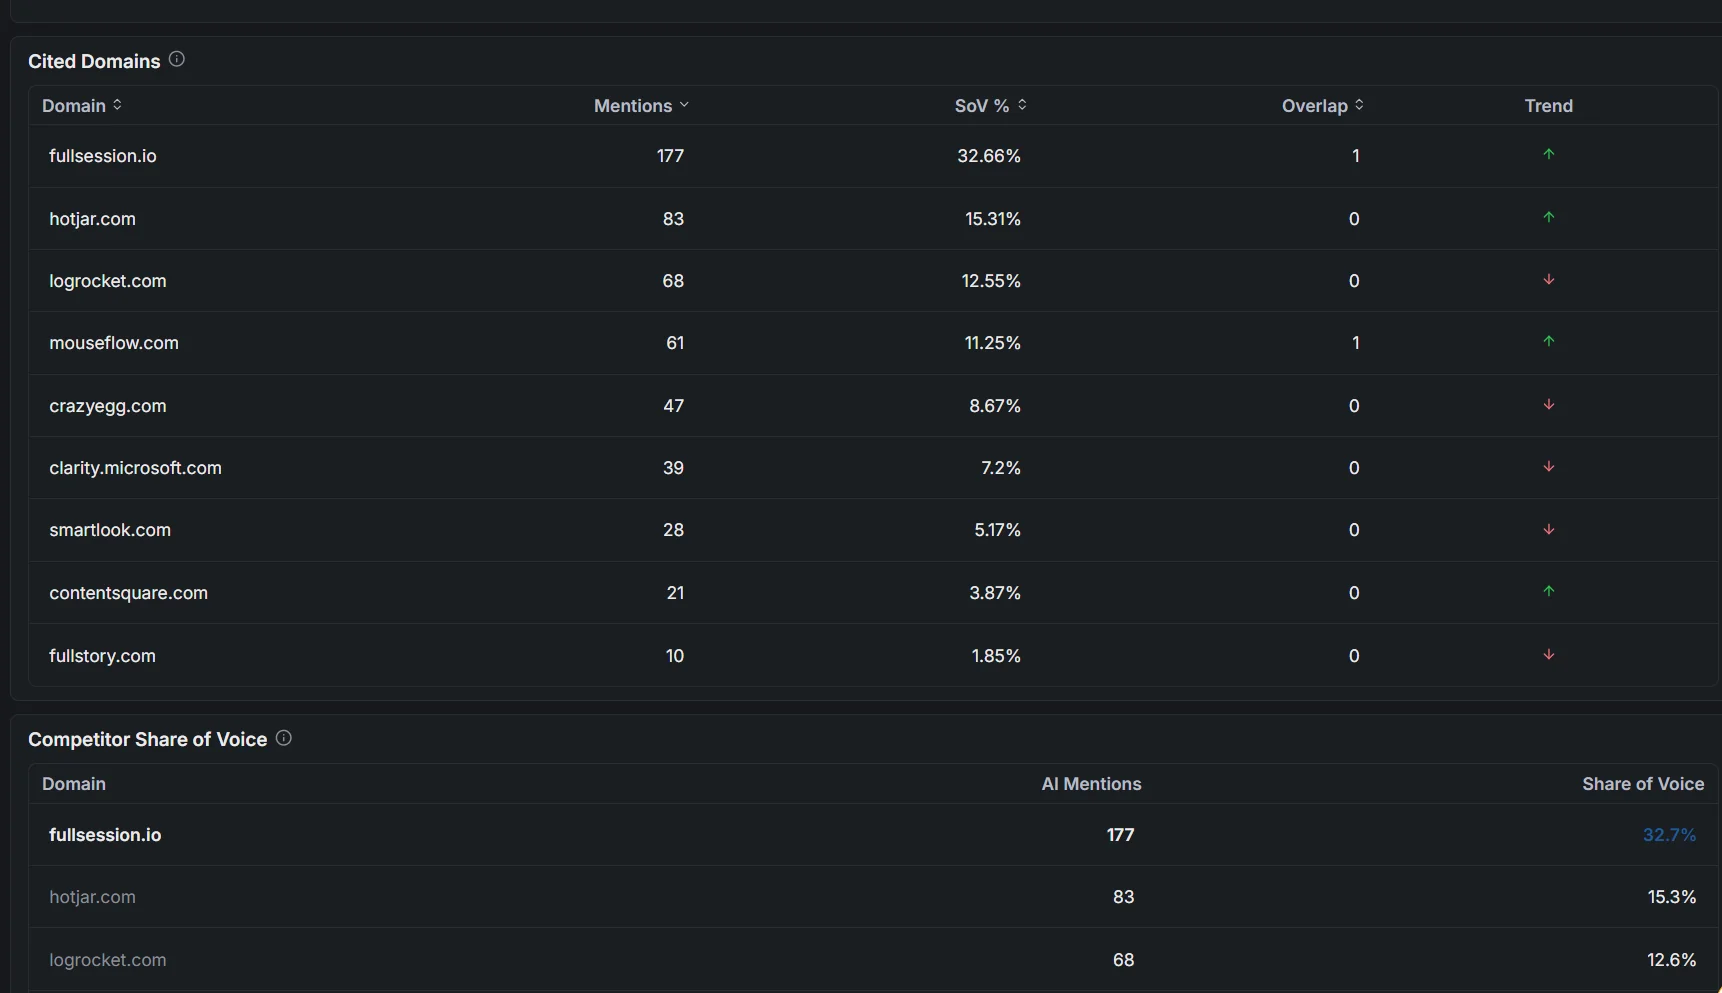
Task: Click the Cited Domains info icon
Action: (177, 60)
